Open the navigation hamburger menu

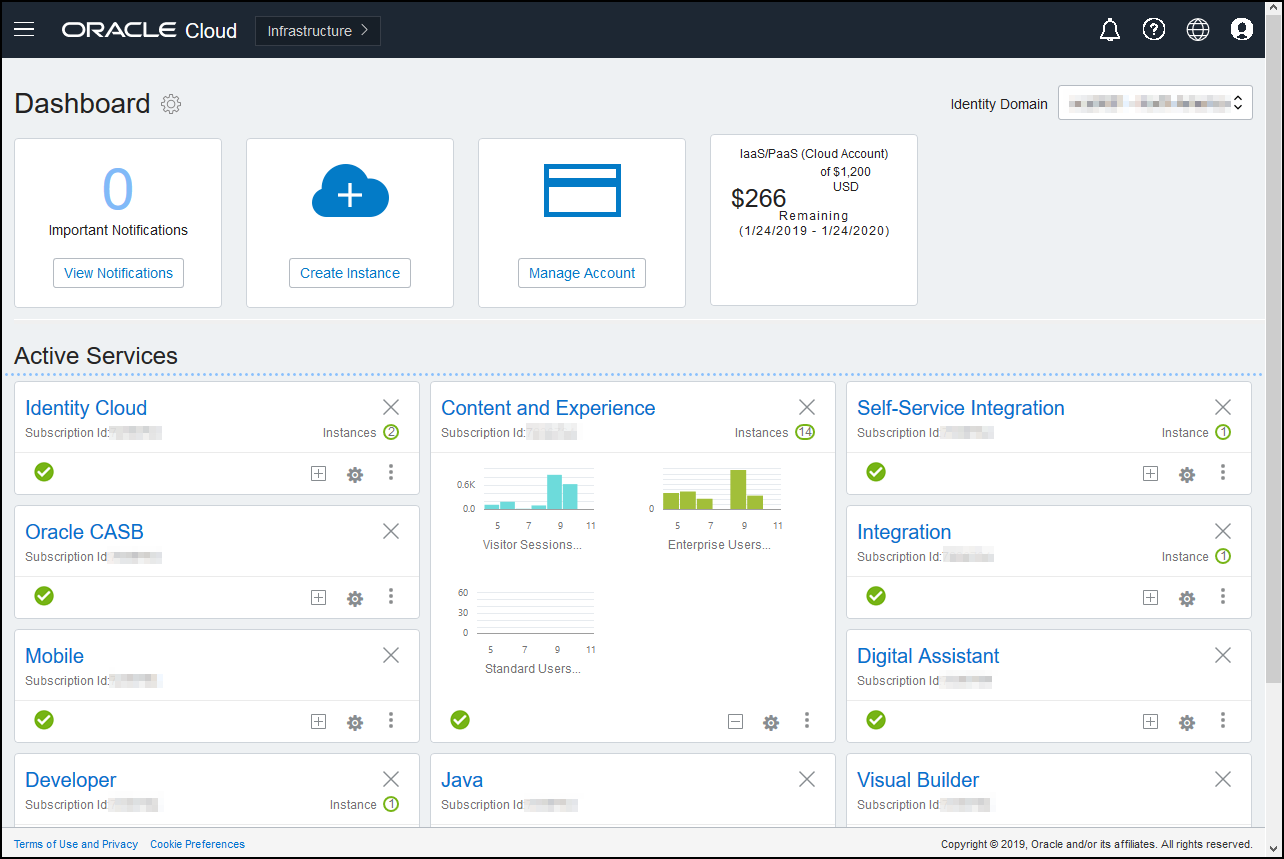pyautogui.click(x=24, y=29)
